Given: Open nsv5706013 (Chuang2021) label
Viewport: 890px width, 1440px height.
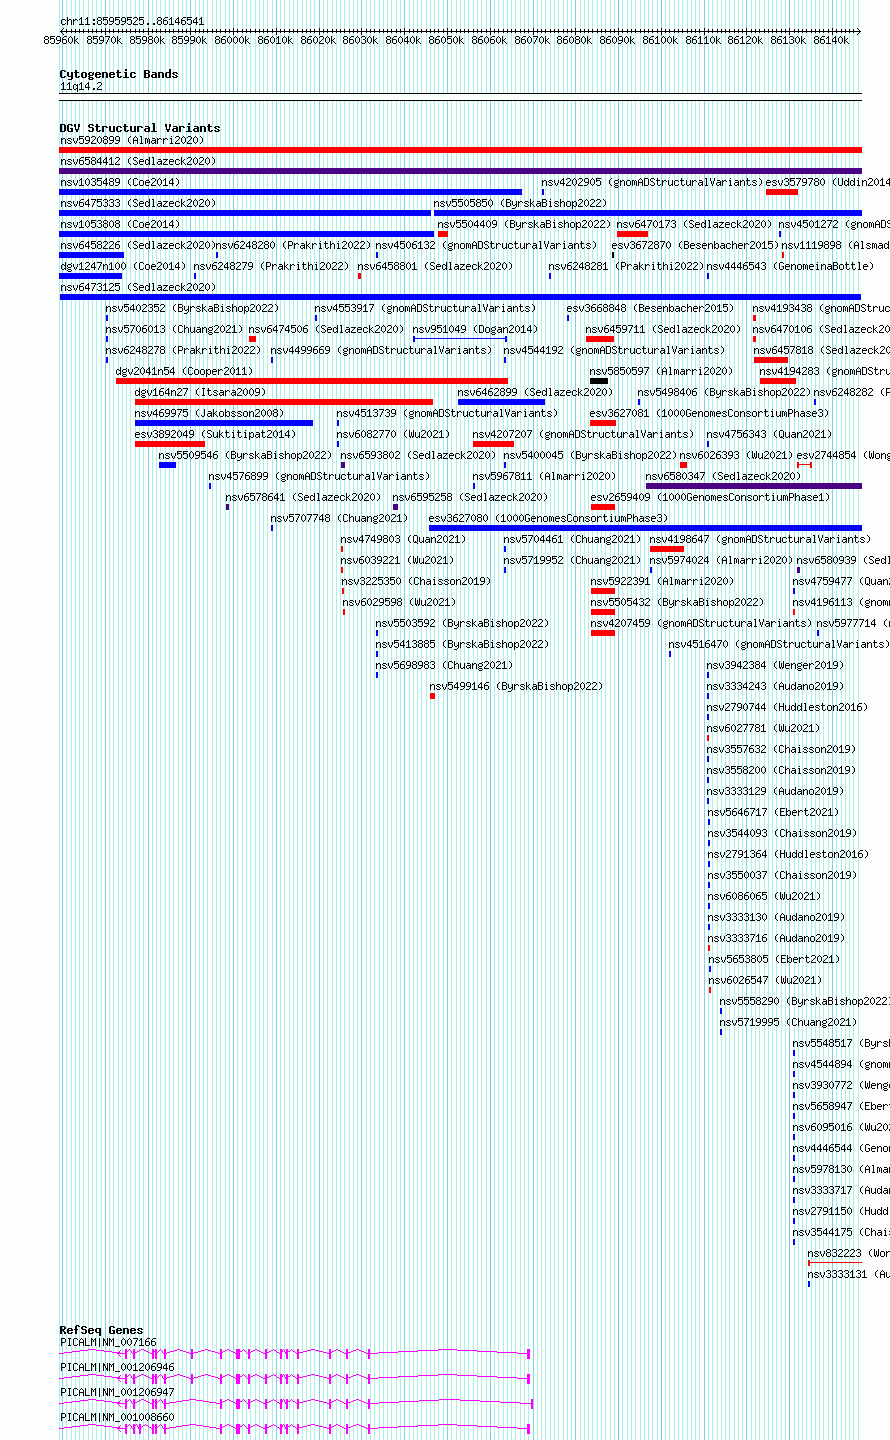Looking at the screenshot, I should pyautogui.click(x=175, y=329).
